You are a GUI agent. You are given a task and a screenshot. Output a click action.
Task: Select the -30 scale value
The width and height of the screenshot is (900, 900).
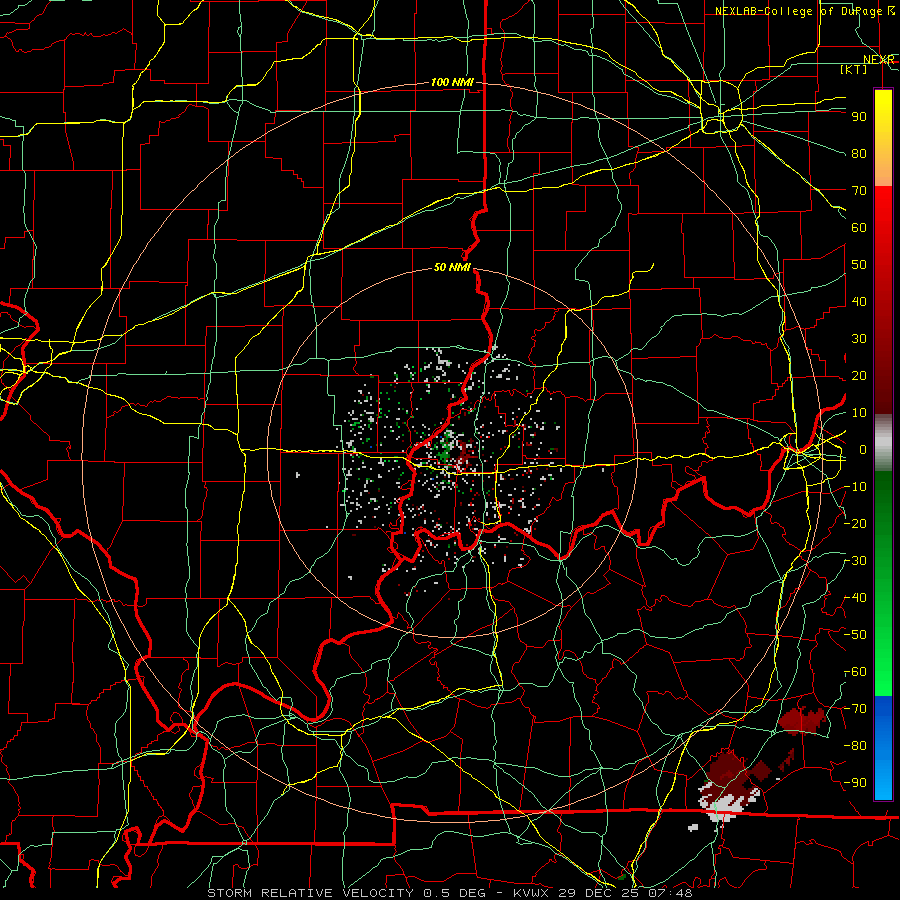(x=855, y=561)
